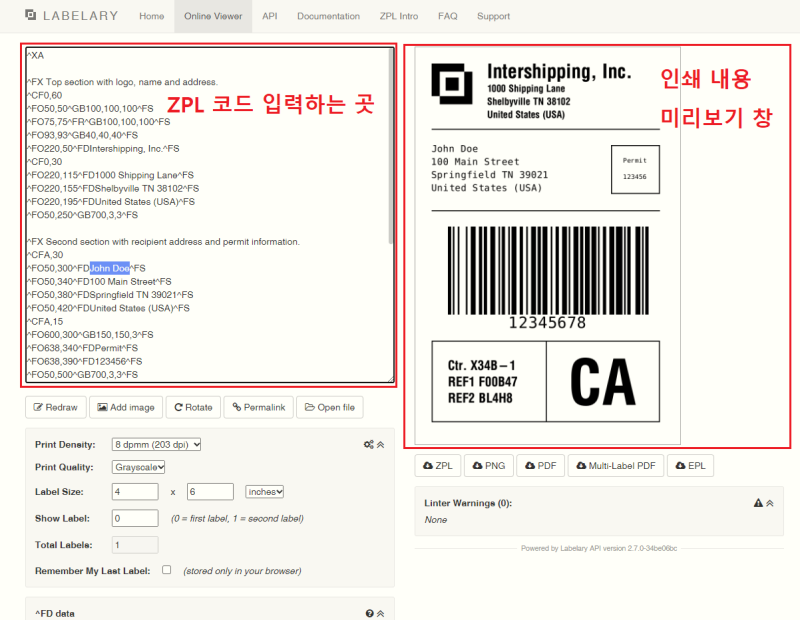Screen dimensions: 800x620
Task: Open ZPL Intro page
Action: pyautogui.click(x=398, y=16)
